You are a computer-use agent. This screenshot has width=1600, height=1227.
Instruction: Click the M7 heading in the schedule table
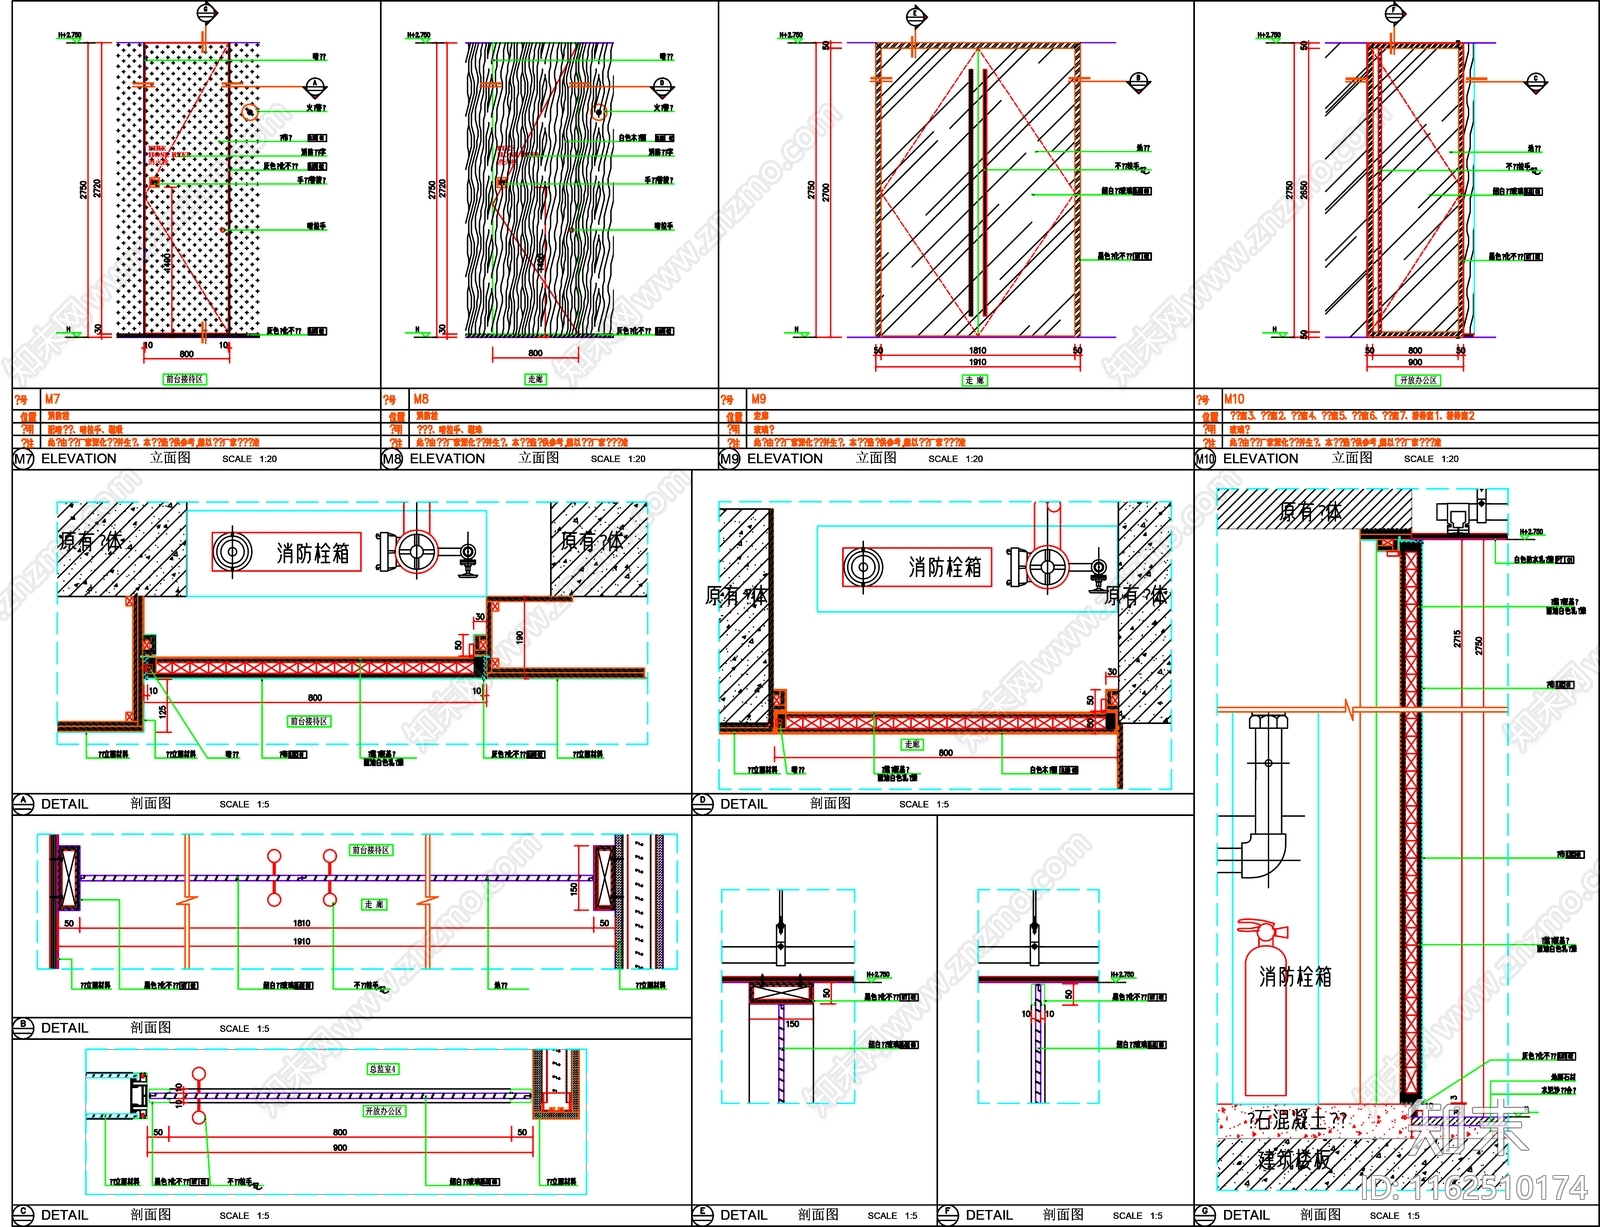[x=52, y=398]
